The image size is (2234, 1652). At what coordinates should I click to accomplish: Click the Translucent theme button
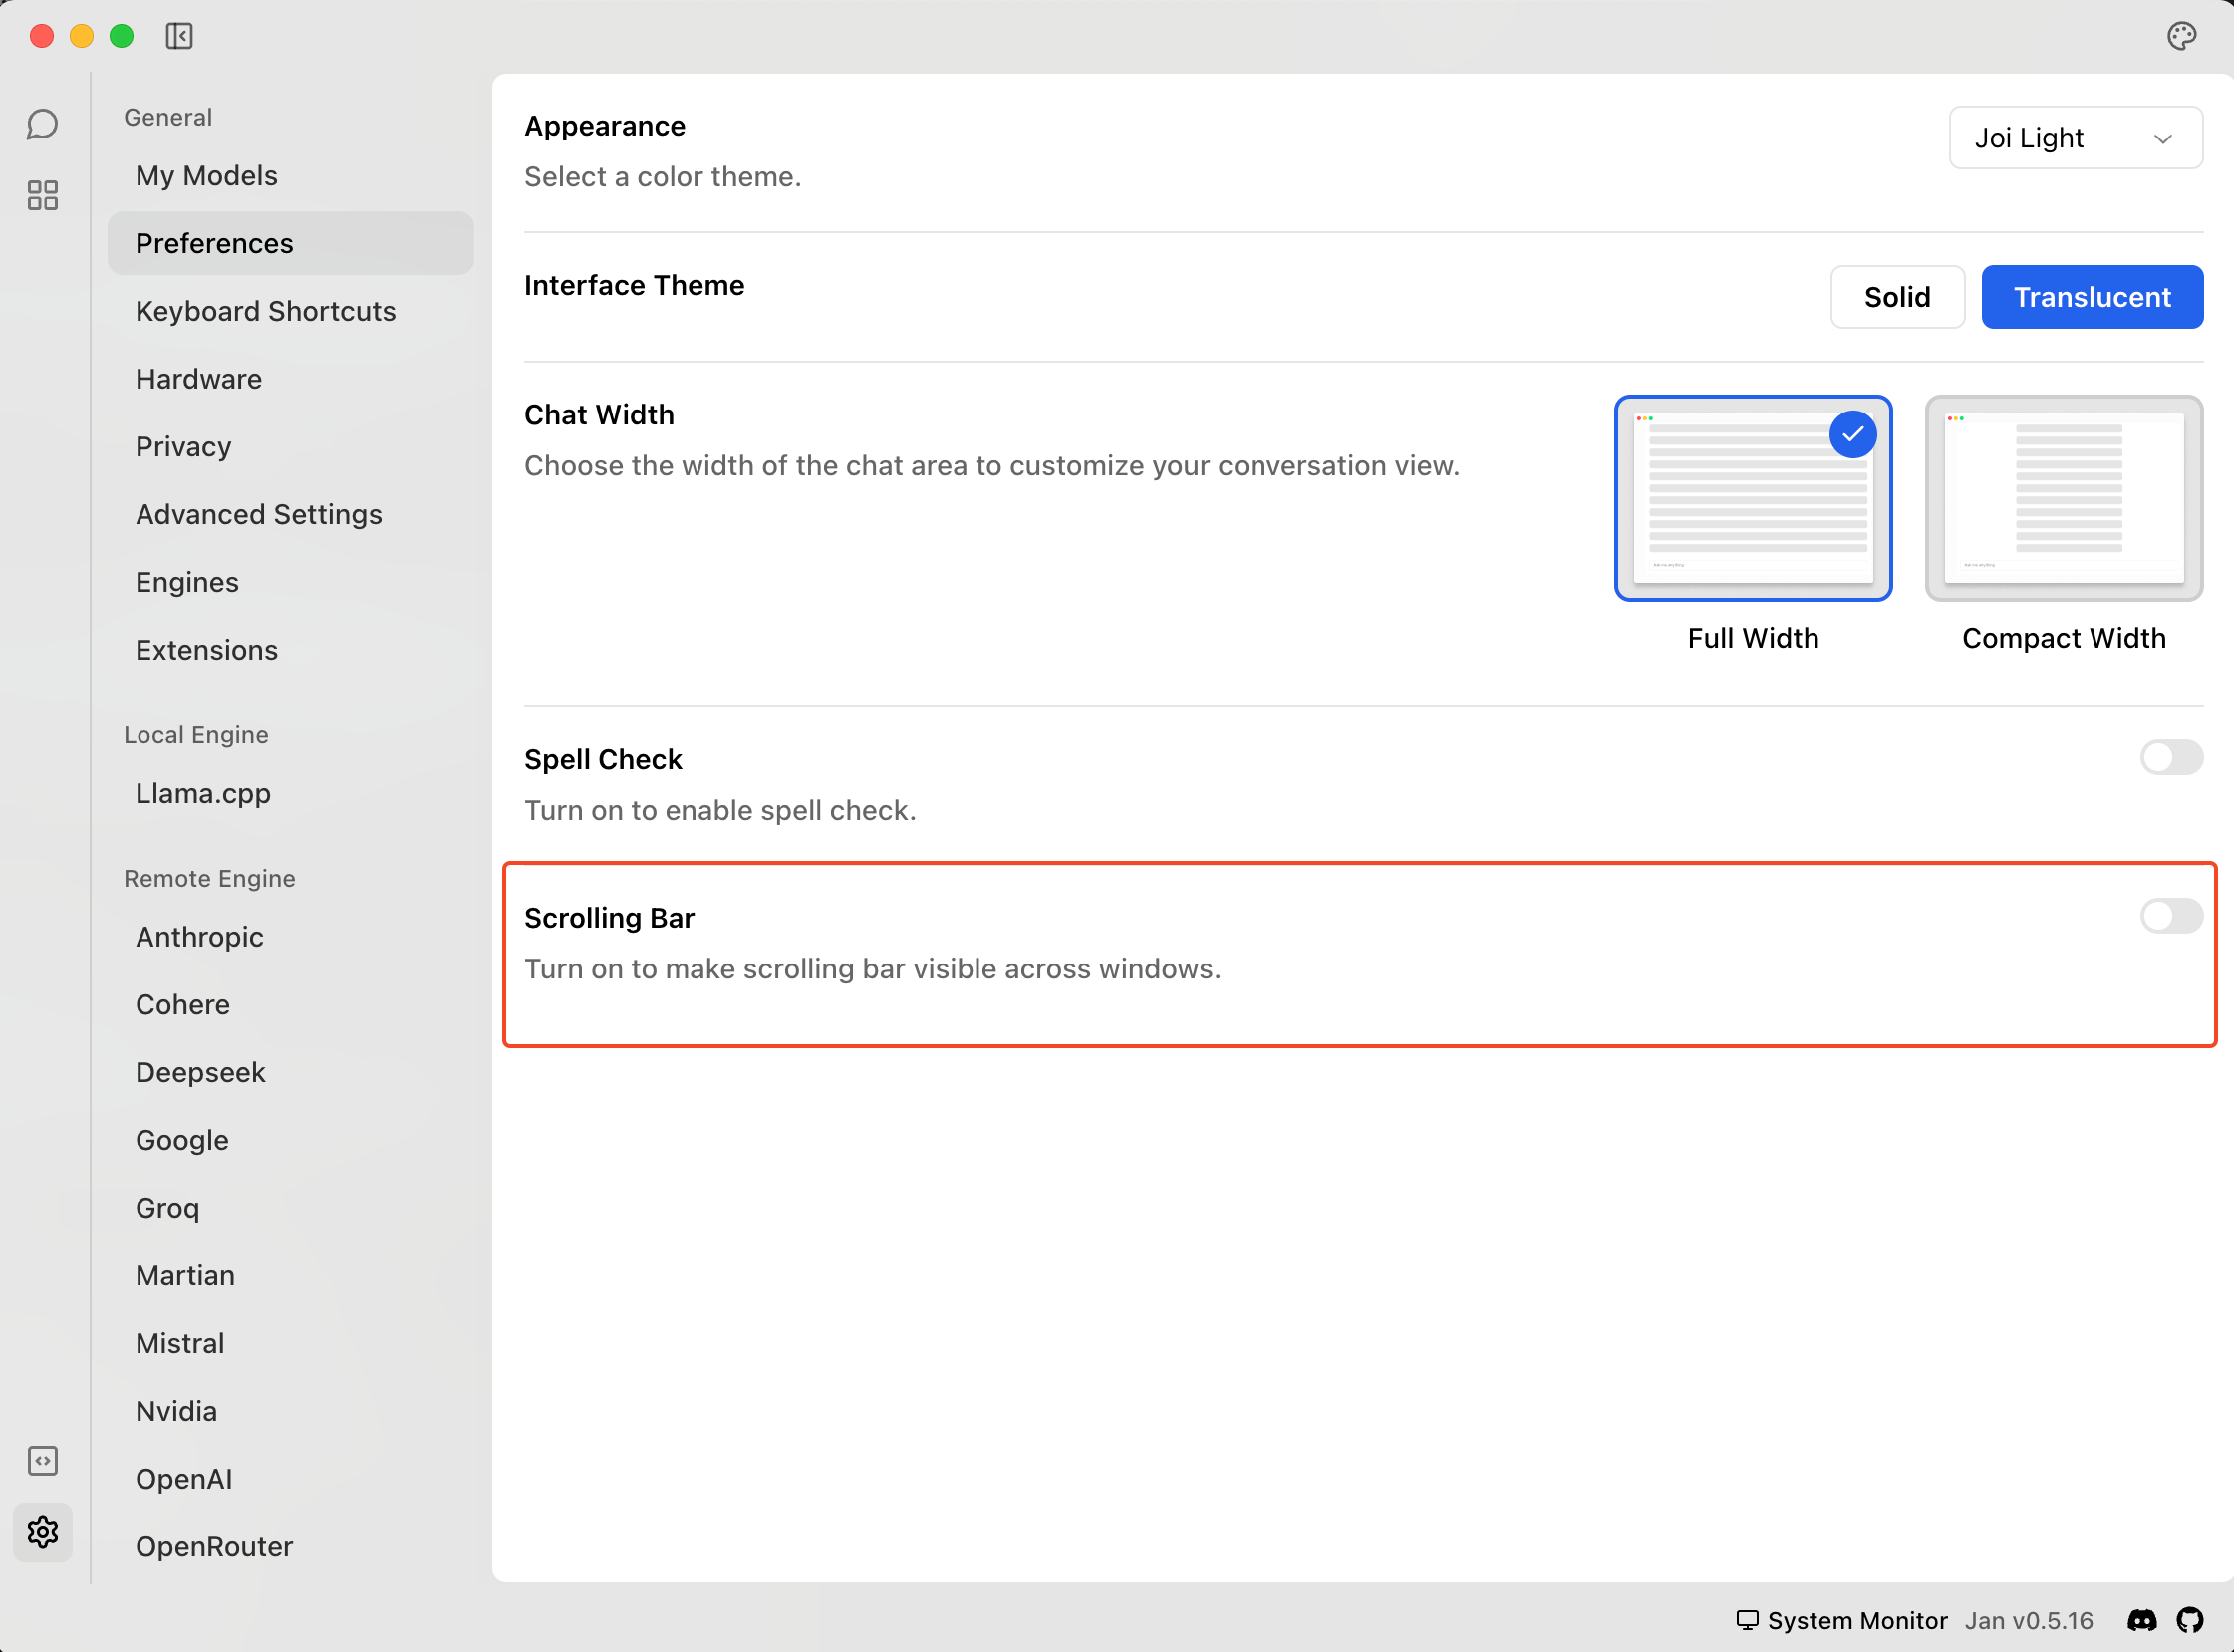(x=2091, y=297)
